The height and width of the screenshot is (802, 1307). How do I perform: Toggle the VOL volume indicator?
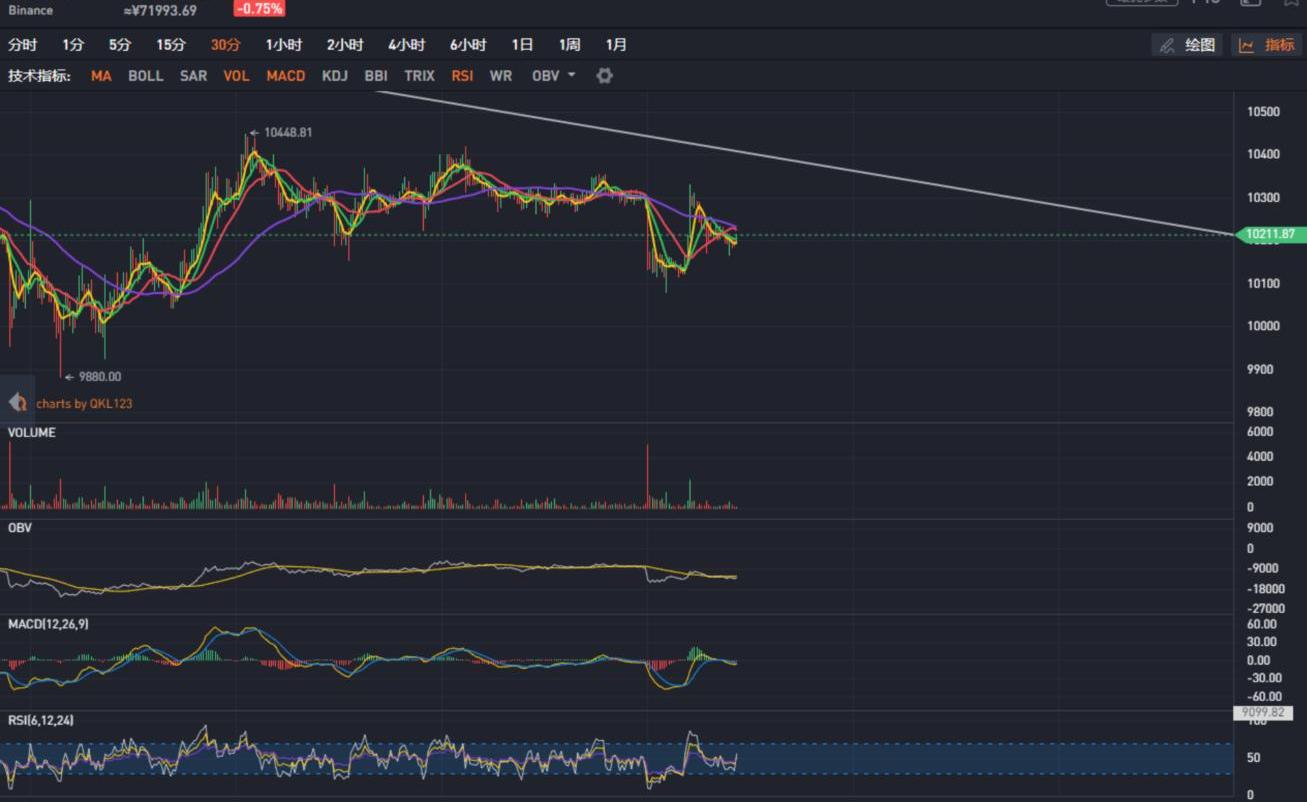click(x=236, y=76)
